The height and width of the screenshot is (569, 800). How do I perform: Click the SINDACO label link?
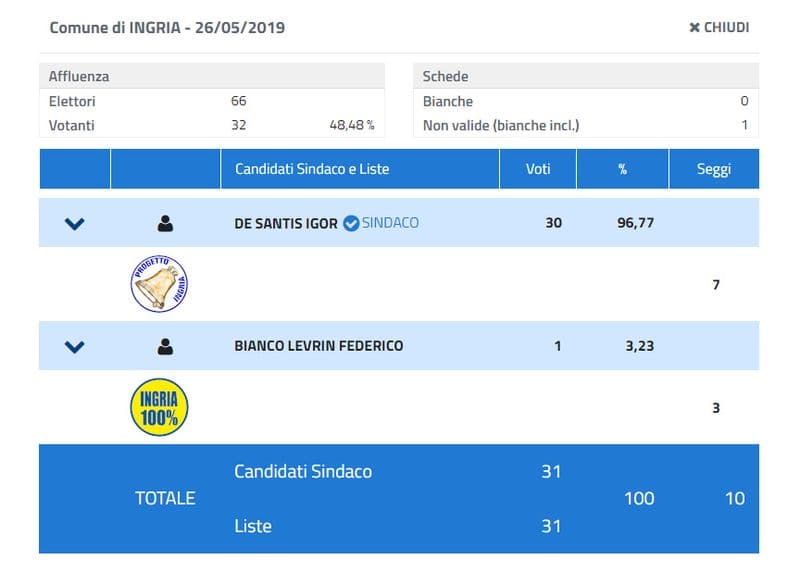(x=390, y=223)
